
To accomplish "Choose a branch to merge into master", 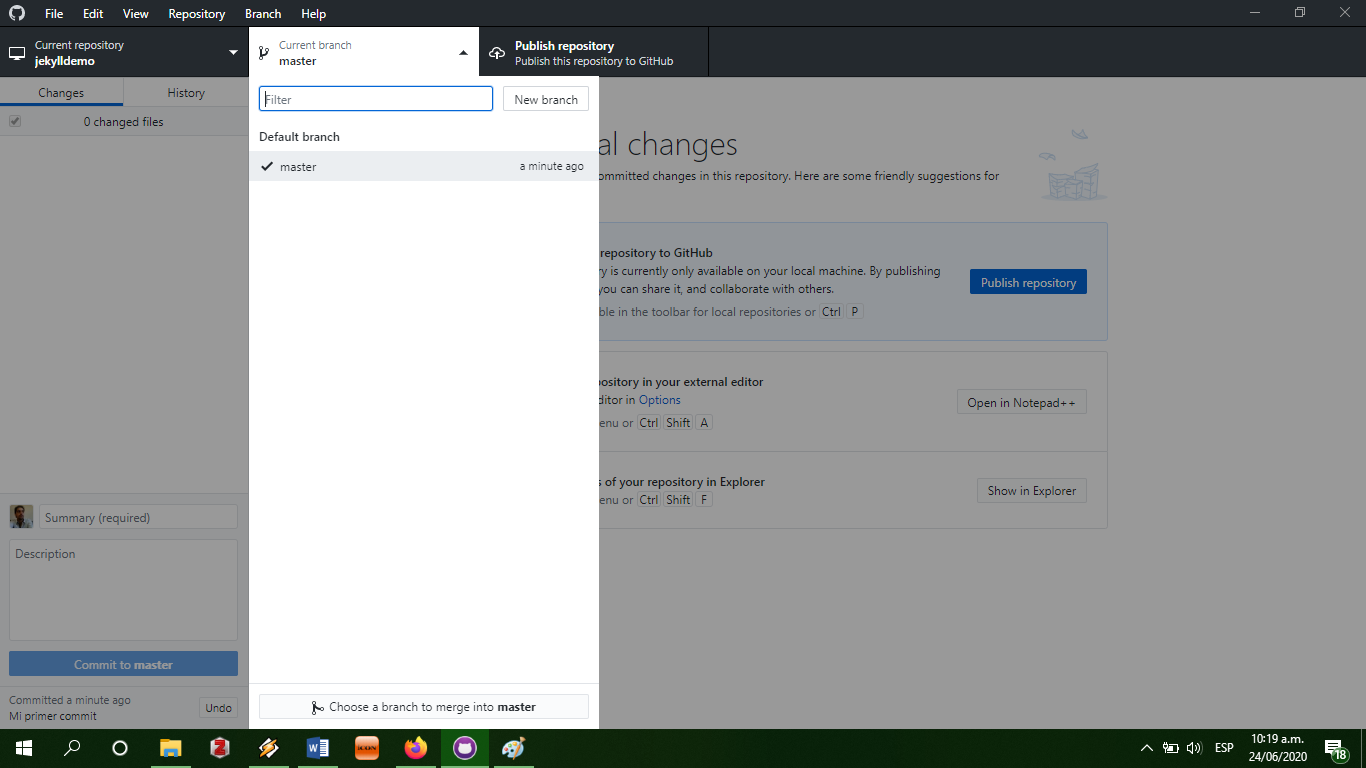I will pos(423,706).
